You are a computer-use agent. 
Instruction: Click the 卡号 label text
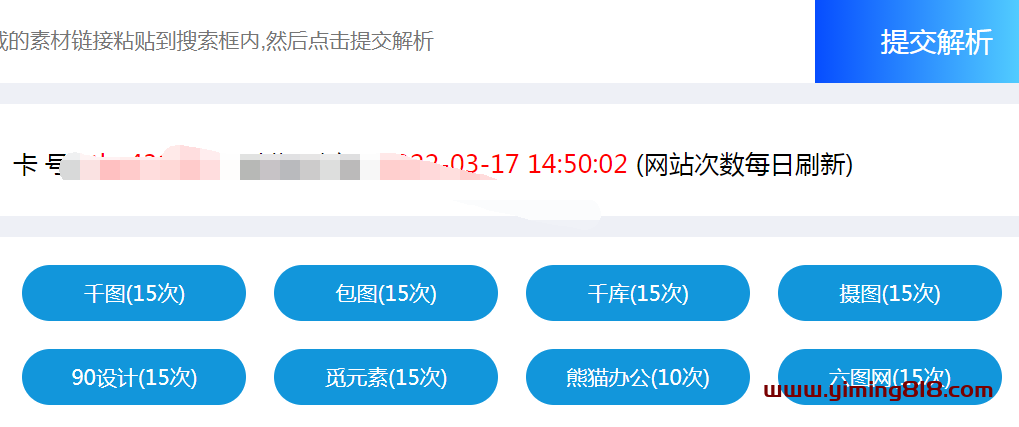coord(38,165)
